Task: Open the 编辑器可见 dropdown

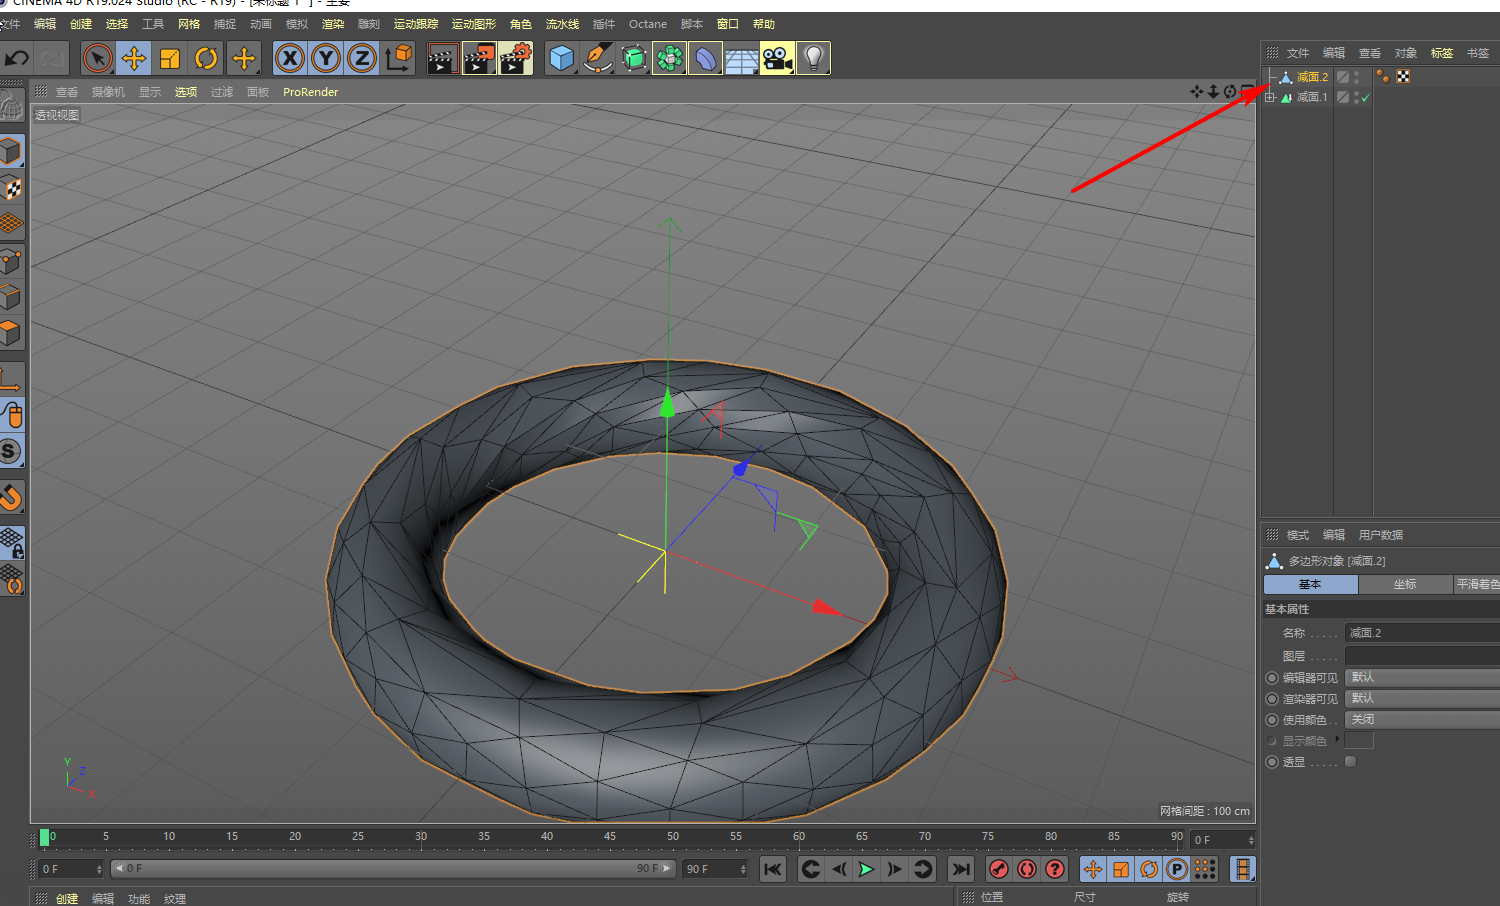Action: click(x=1422, y=678)
